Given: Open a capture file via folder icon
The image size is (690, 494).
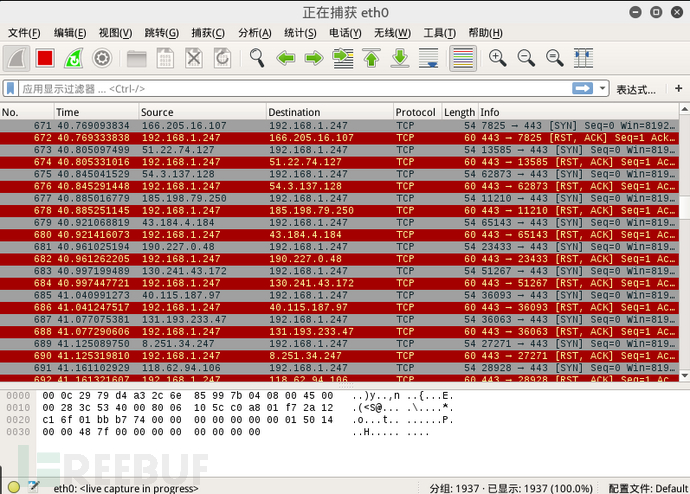Looking at the screenshot, I should (x=136, y=58).
